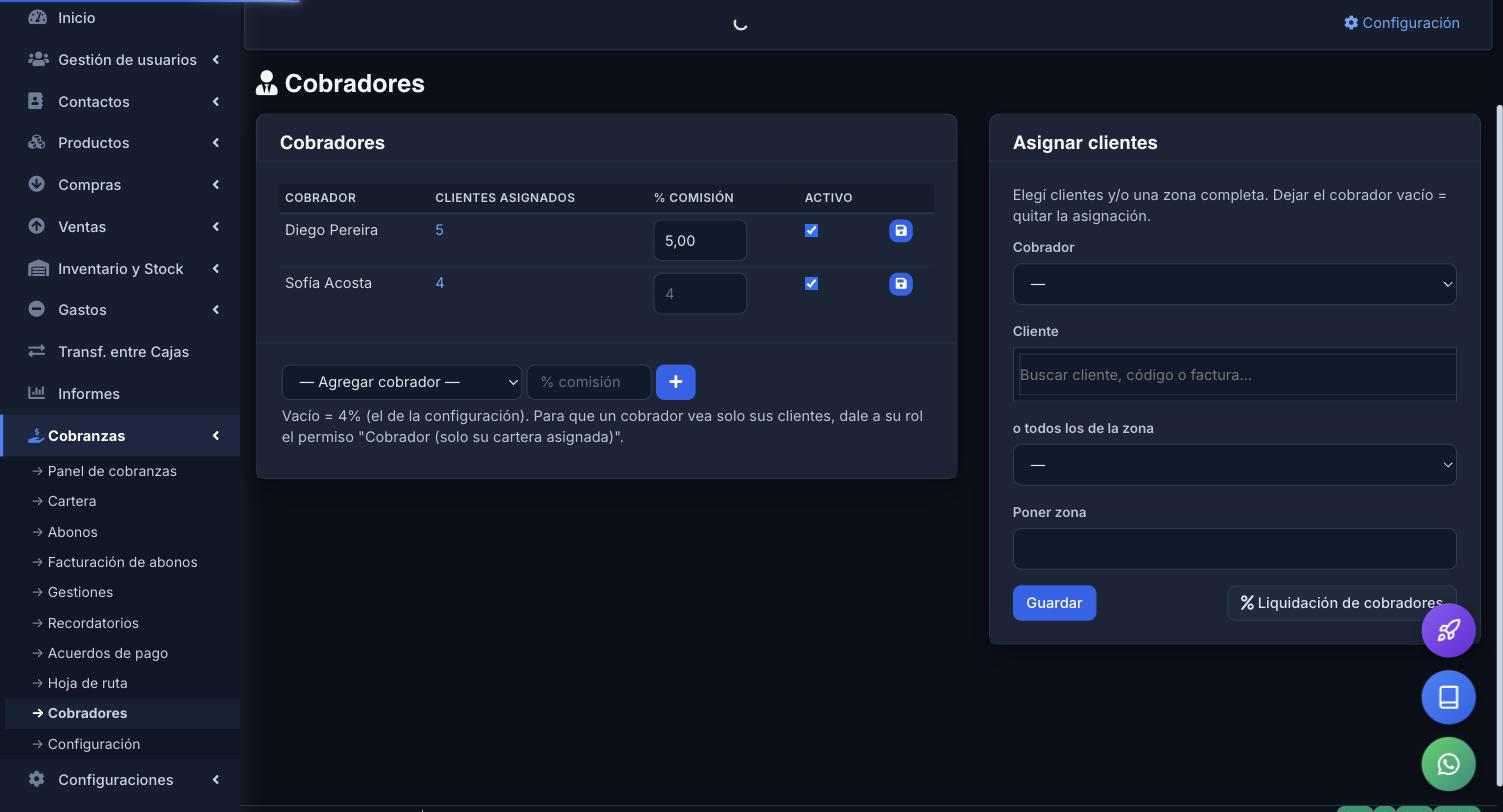Open Sofía Acosta's 4 assigned clients link

(440, 283)
